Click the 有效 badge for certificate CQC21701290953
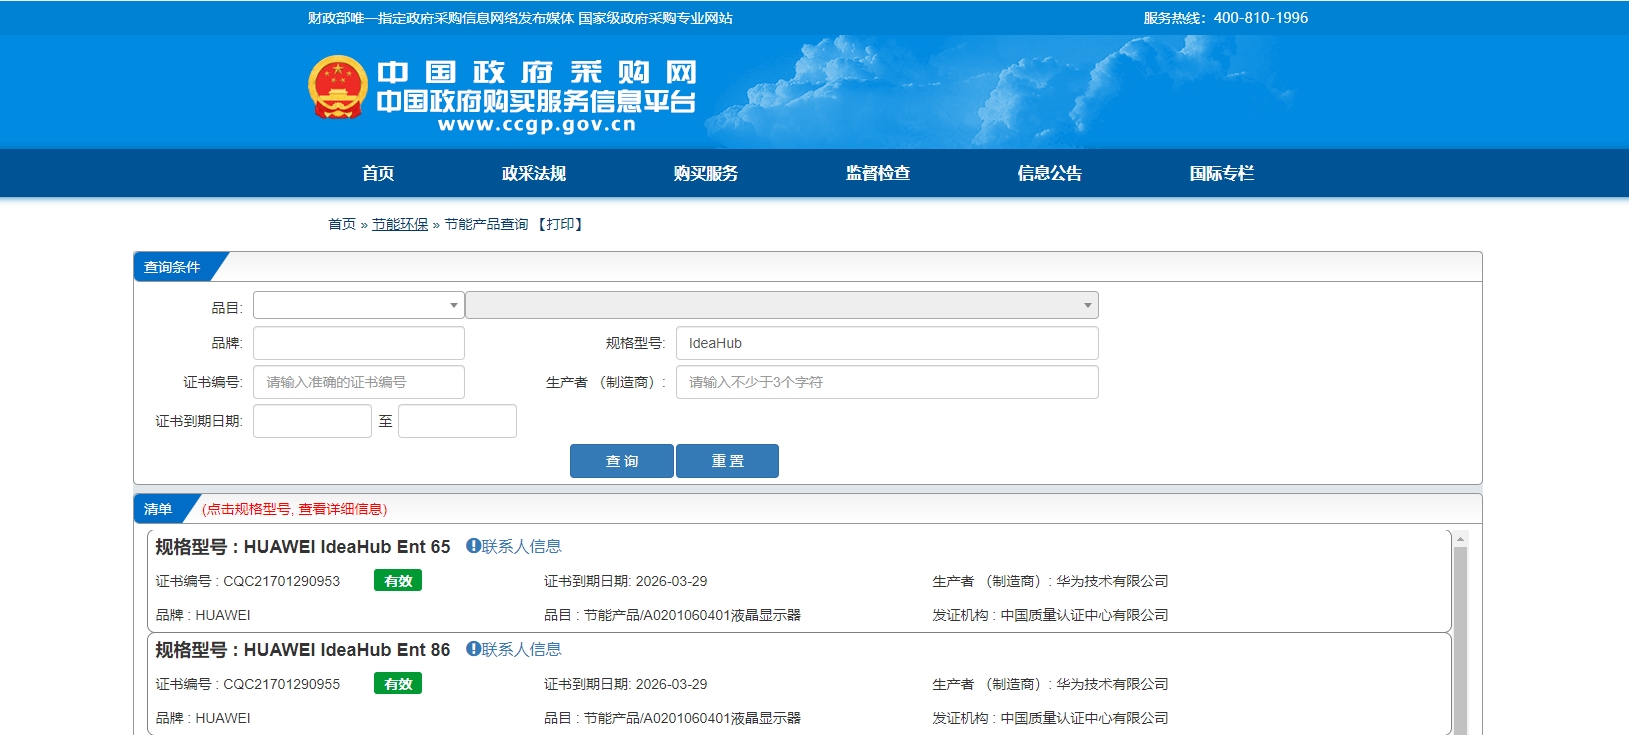1629x735 pixels. (398, 580)
